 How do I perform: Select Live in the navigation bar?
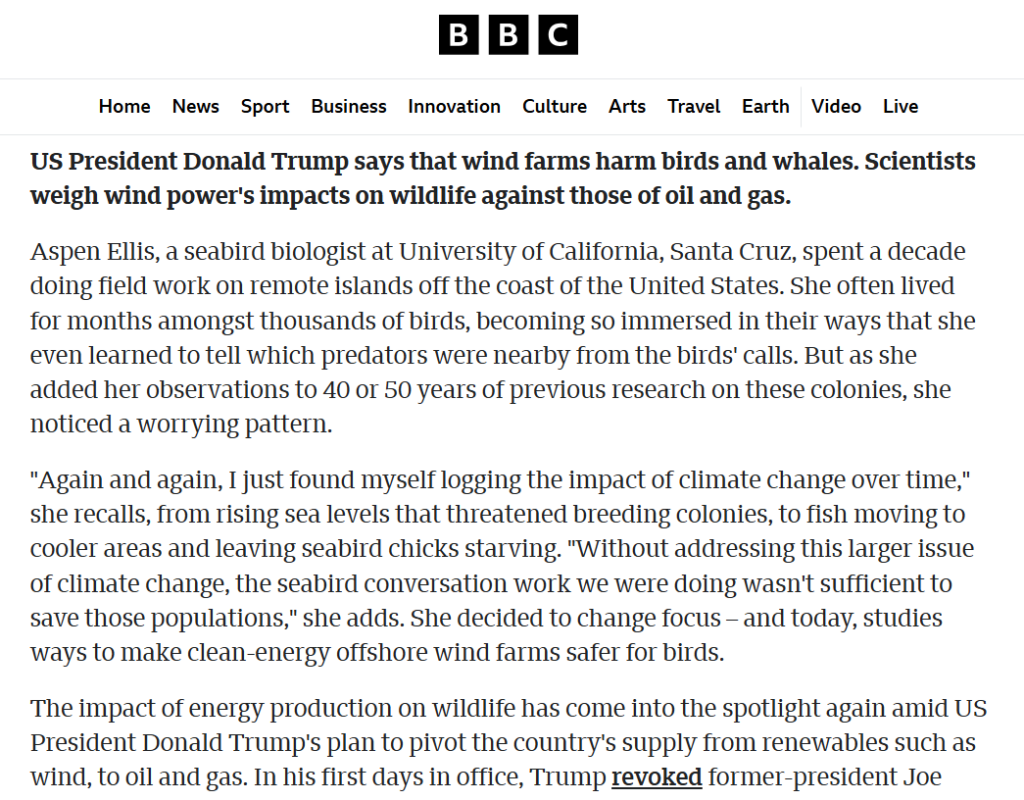(x=900, y=106)
